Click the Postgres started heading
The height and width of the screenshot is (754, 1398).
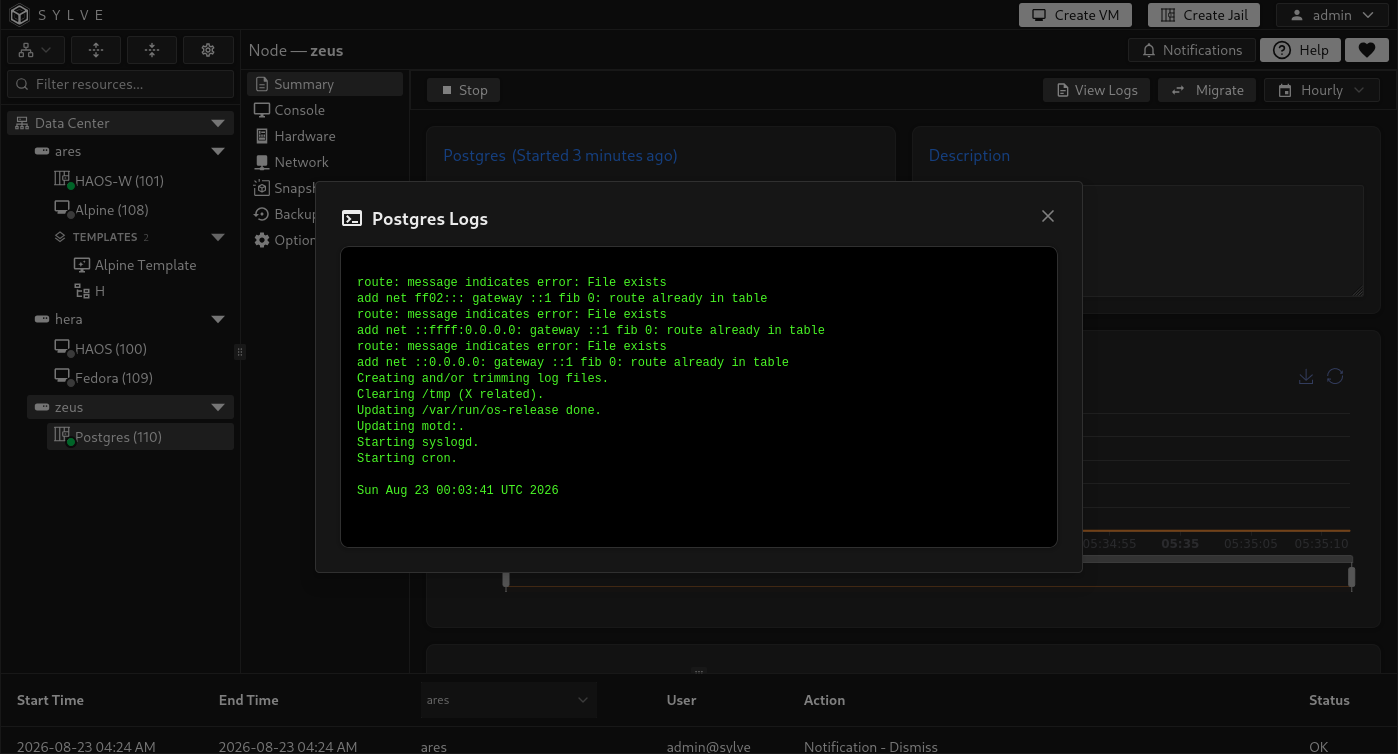[560, 155]
